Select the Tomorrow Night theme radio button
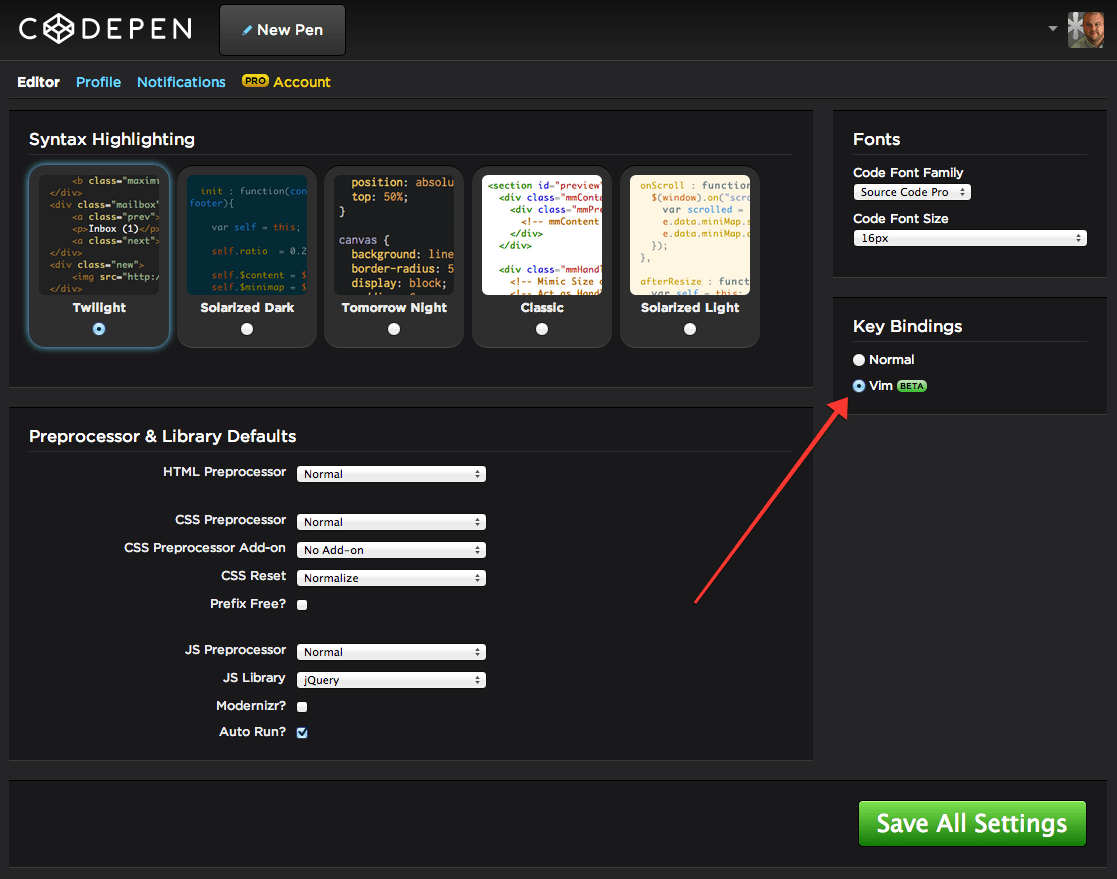 (x=394, y=327)
